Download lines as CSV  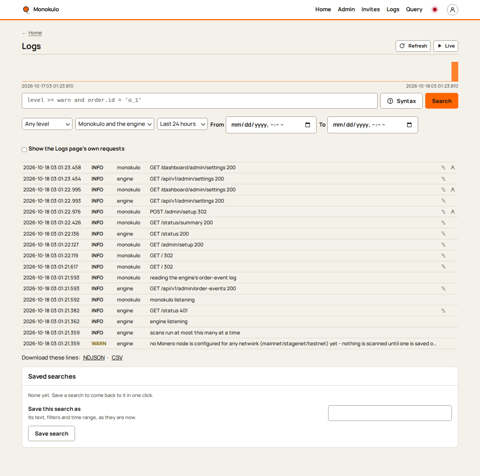coord(117,358)
